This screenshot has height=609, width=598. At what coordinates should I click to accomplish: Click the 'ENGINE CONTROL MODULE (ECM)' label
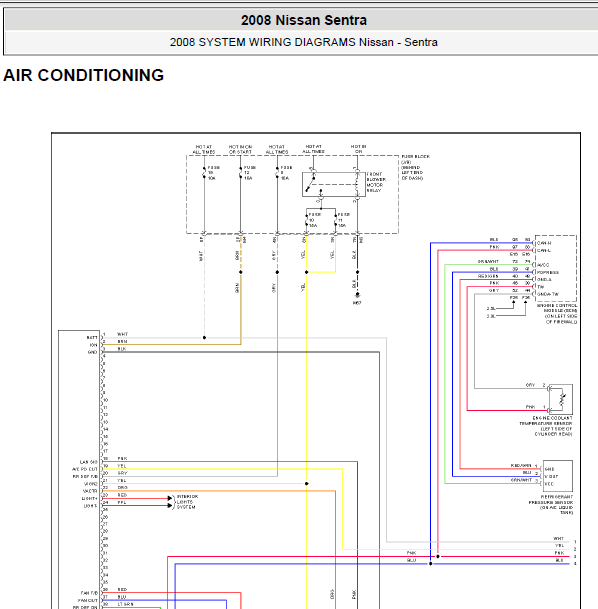click(557, 308)
